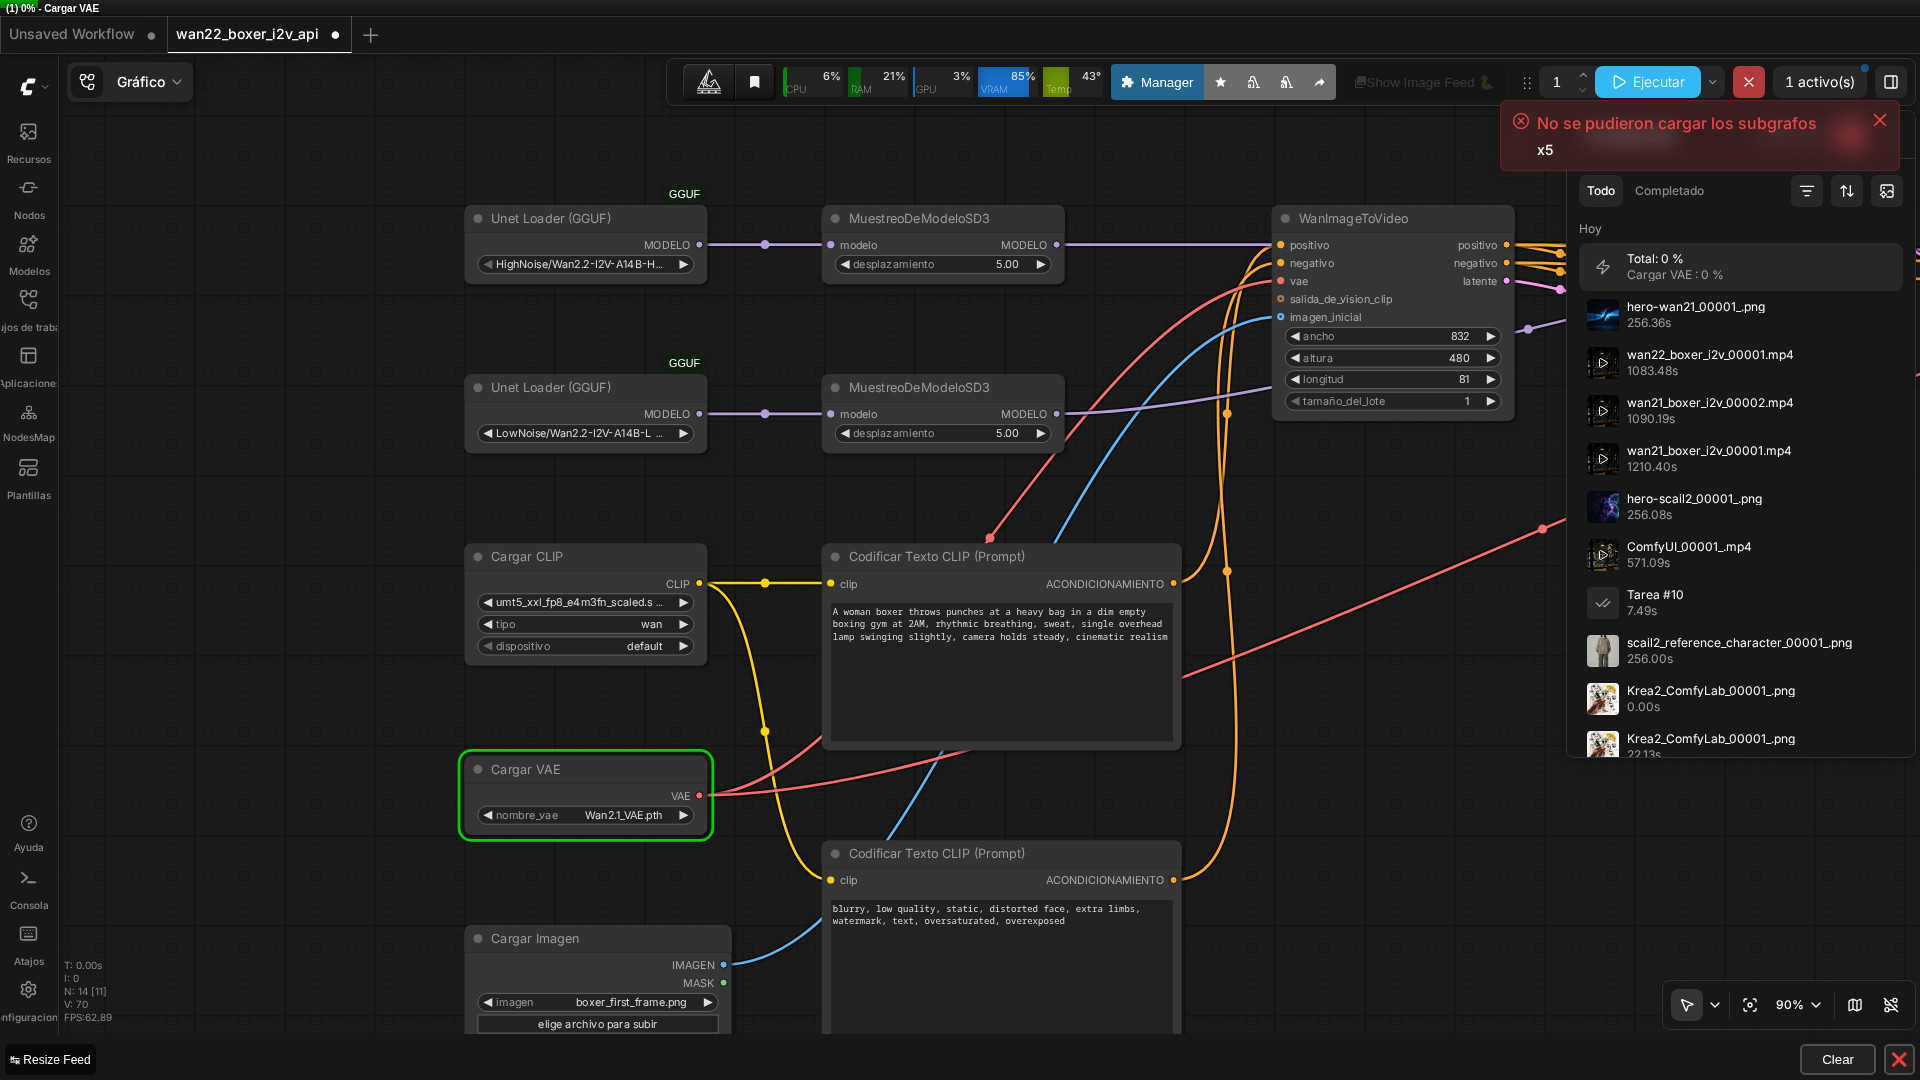This screenshot has width=1920, height=1080.
Task: Click the star icon beside Manager
Action: click(1220, 82)
